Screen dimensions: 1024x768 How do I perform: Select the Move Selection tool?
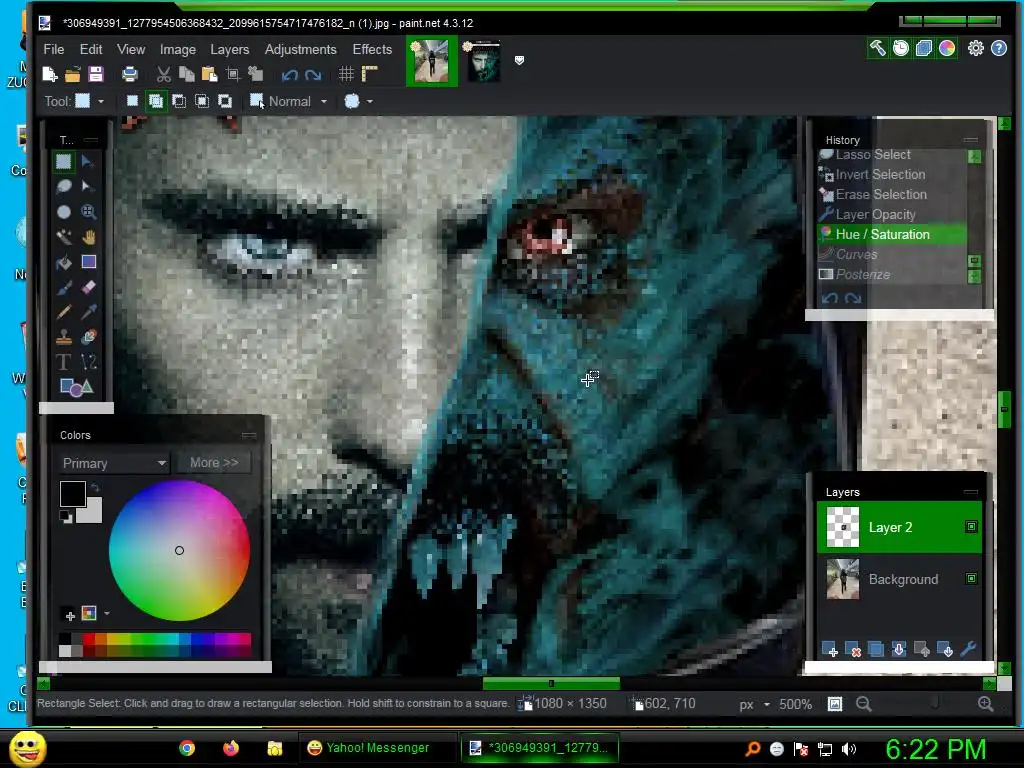pyautogui.click(x=88, y=187)
